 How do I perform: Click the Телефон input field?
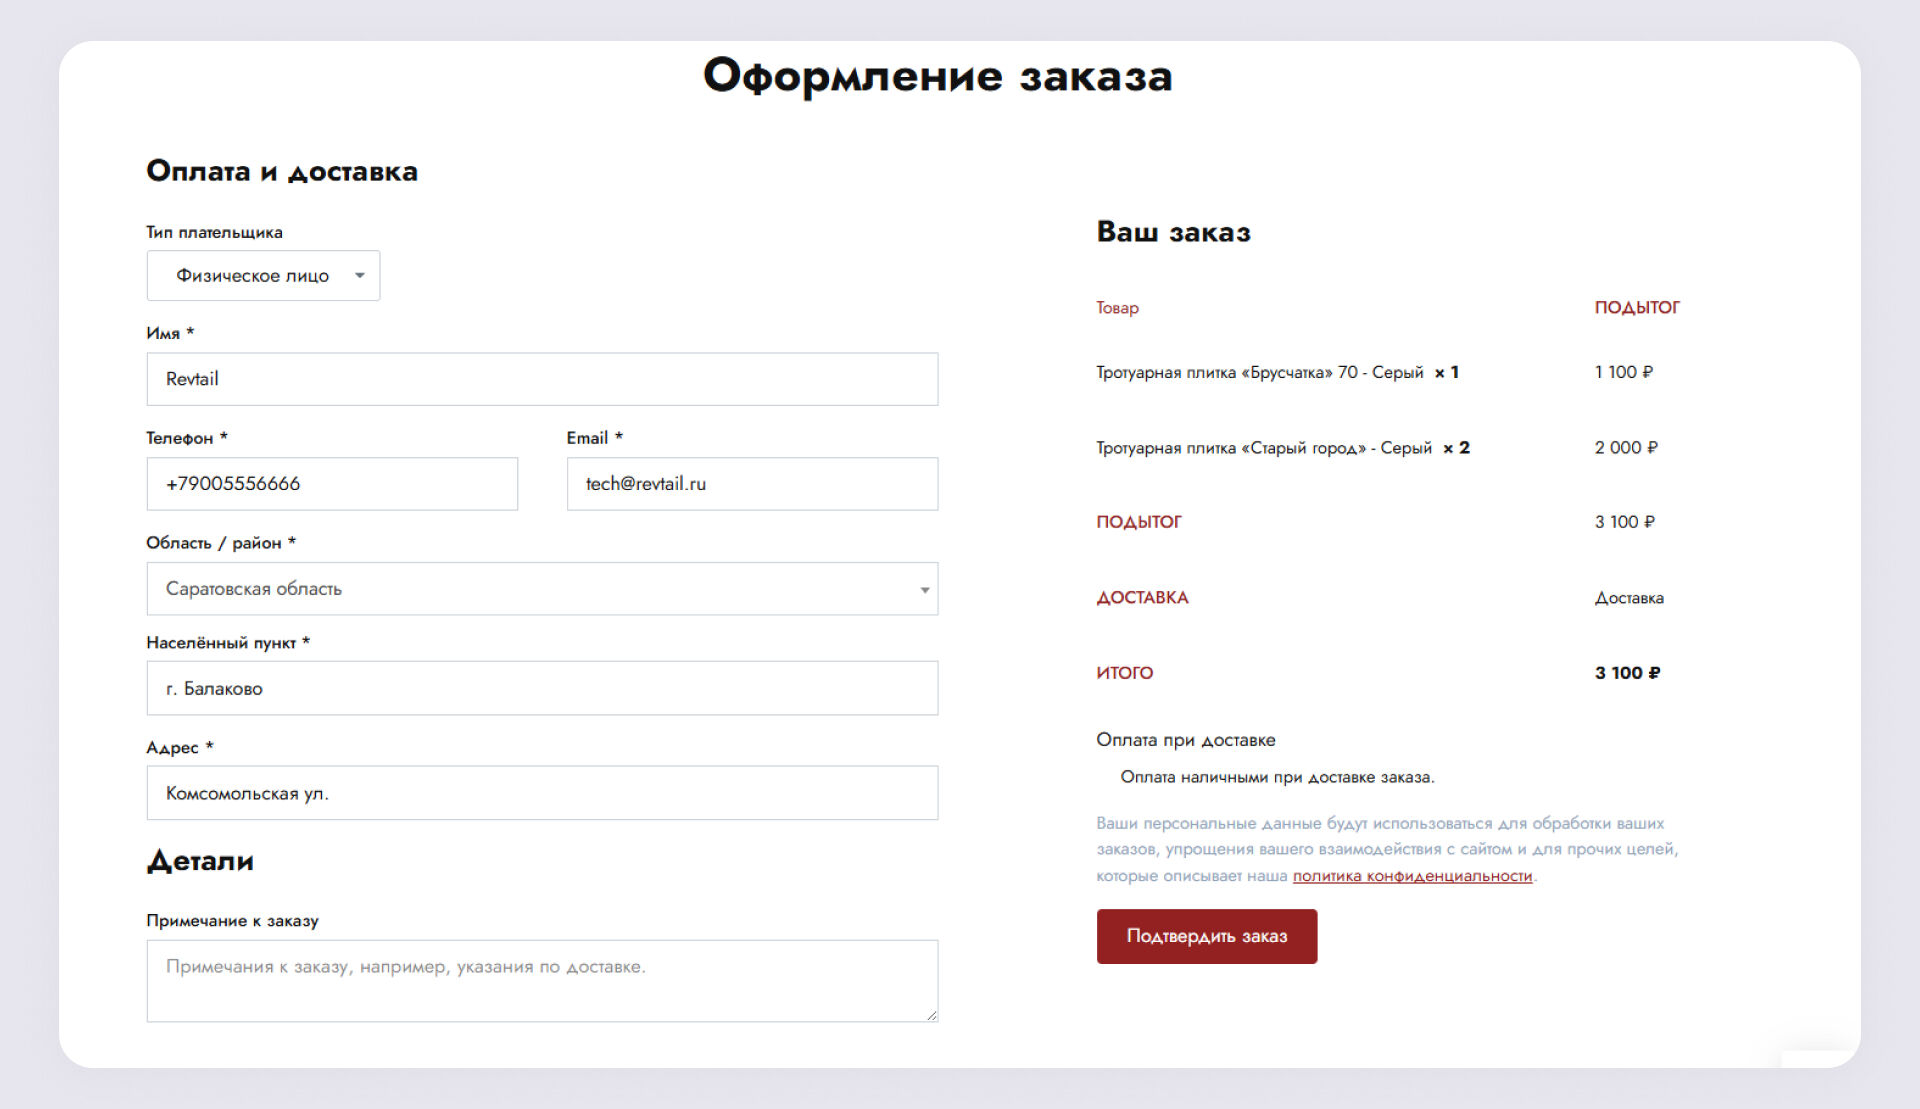[x=331, y=484]
